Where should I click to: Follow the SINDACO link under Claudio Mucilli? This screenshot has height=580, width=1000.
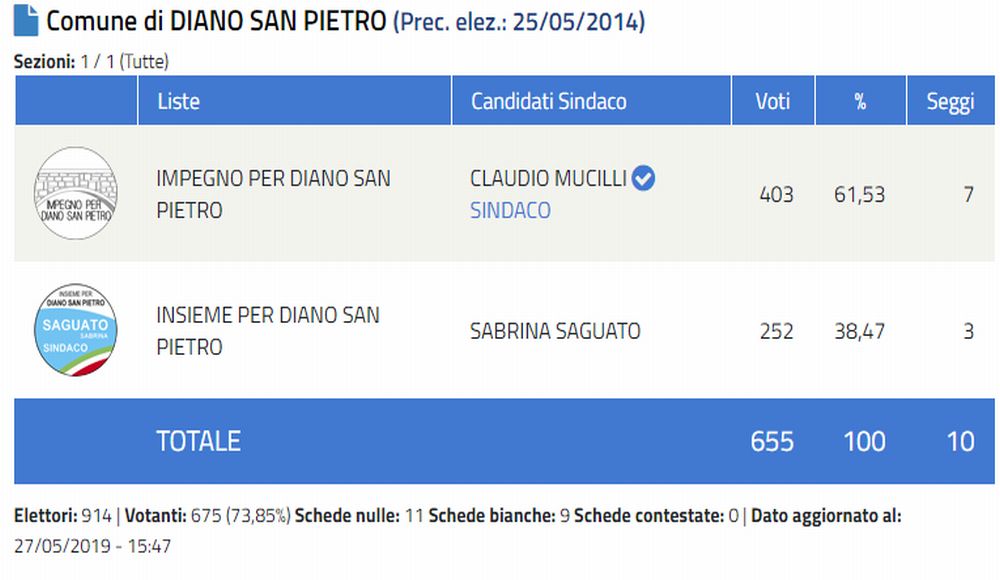(510, 211)
